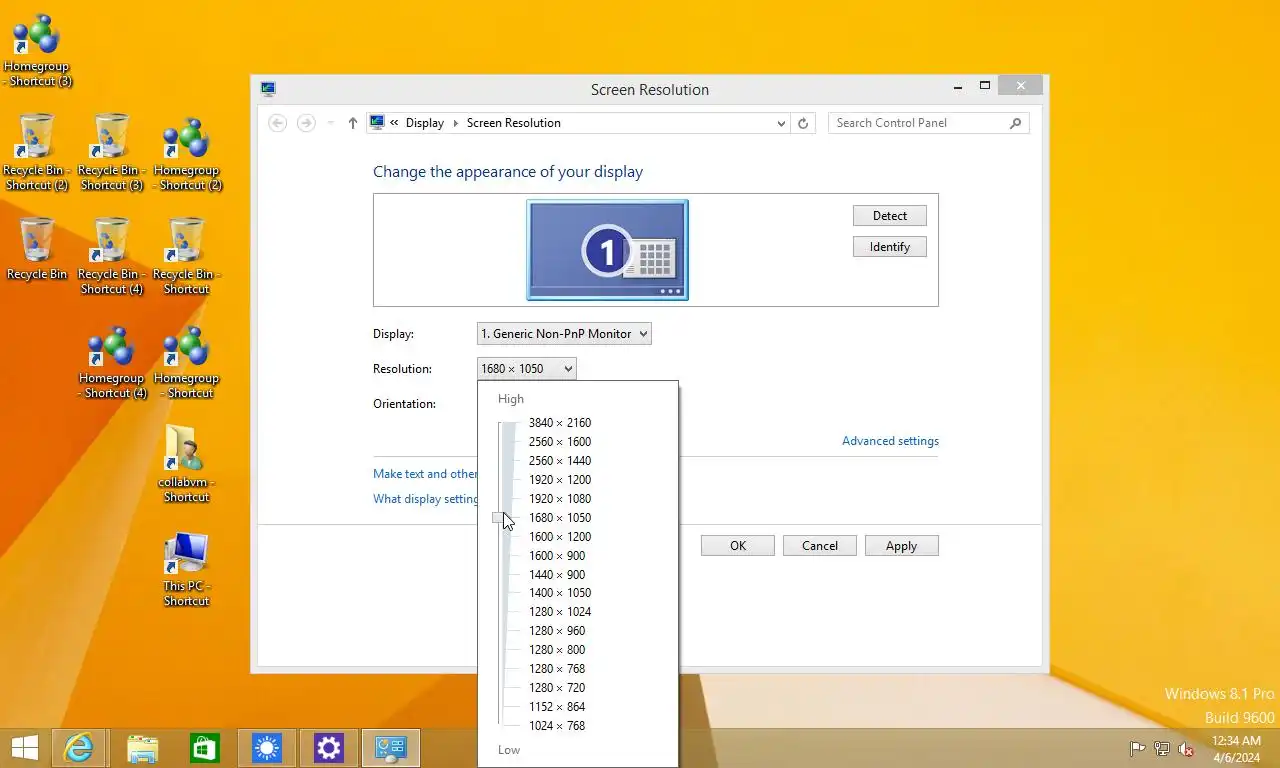Open Homegroup - Shortcut (3) desktop icon
1280x768 pixels.
[37, 50]
